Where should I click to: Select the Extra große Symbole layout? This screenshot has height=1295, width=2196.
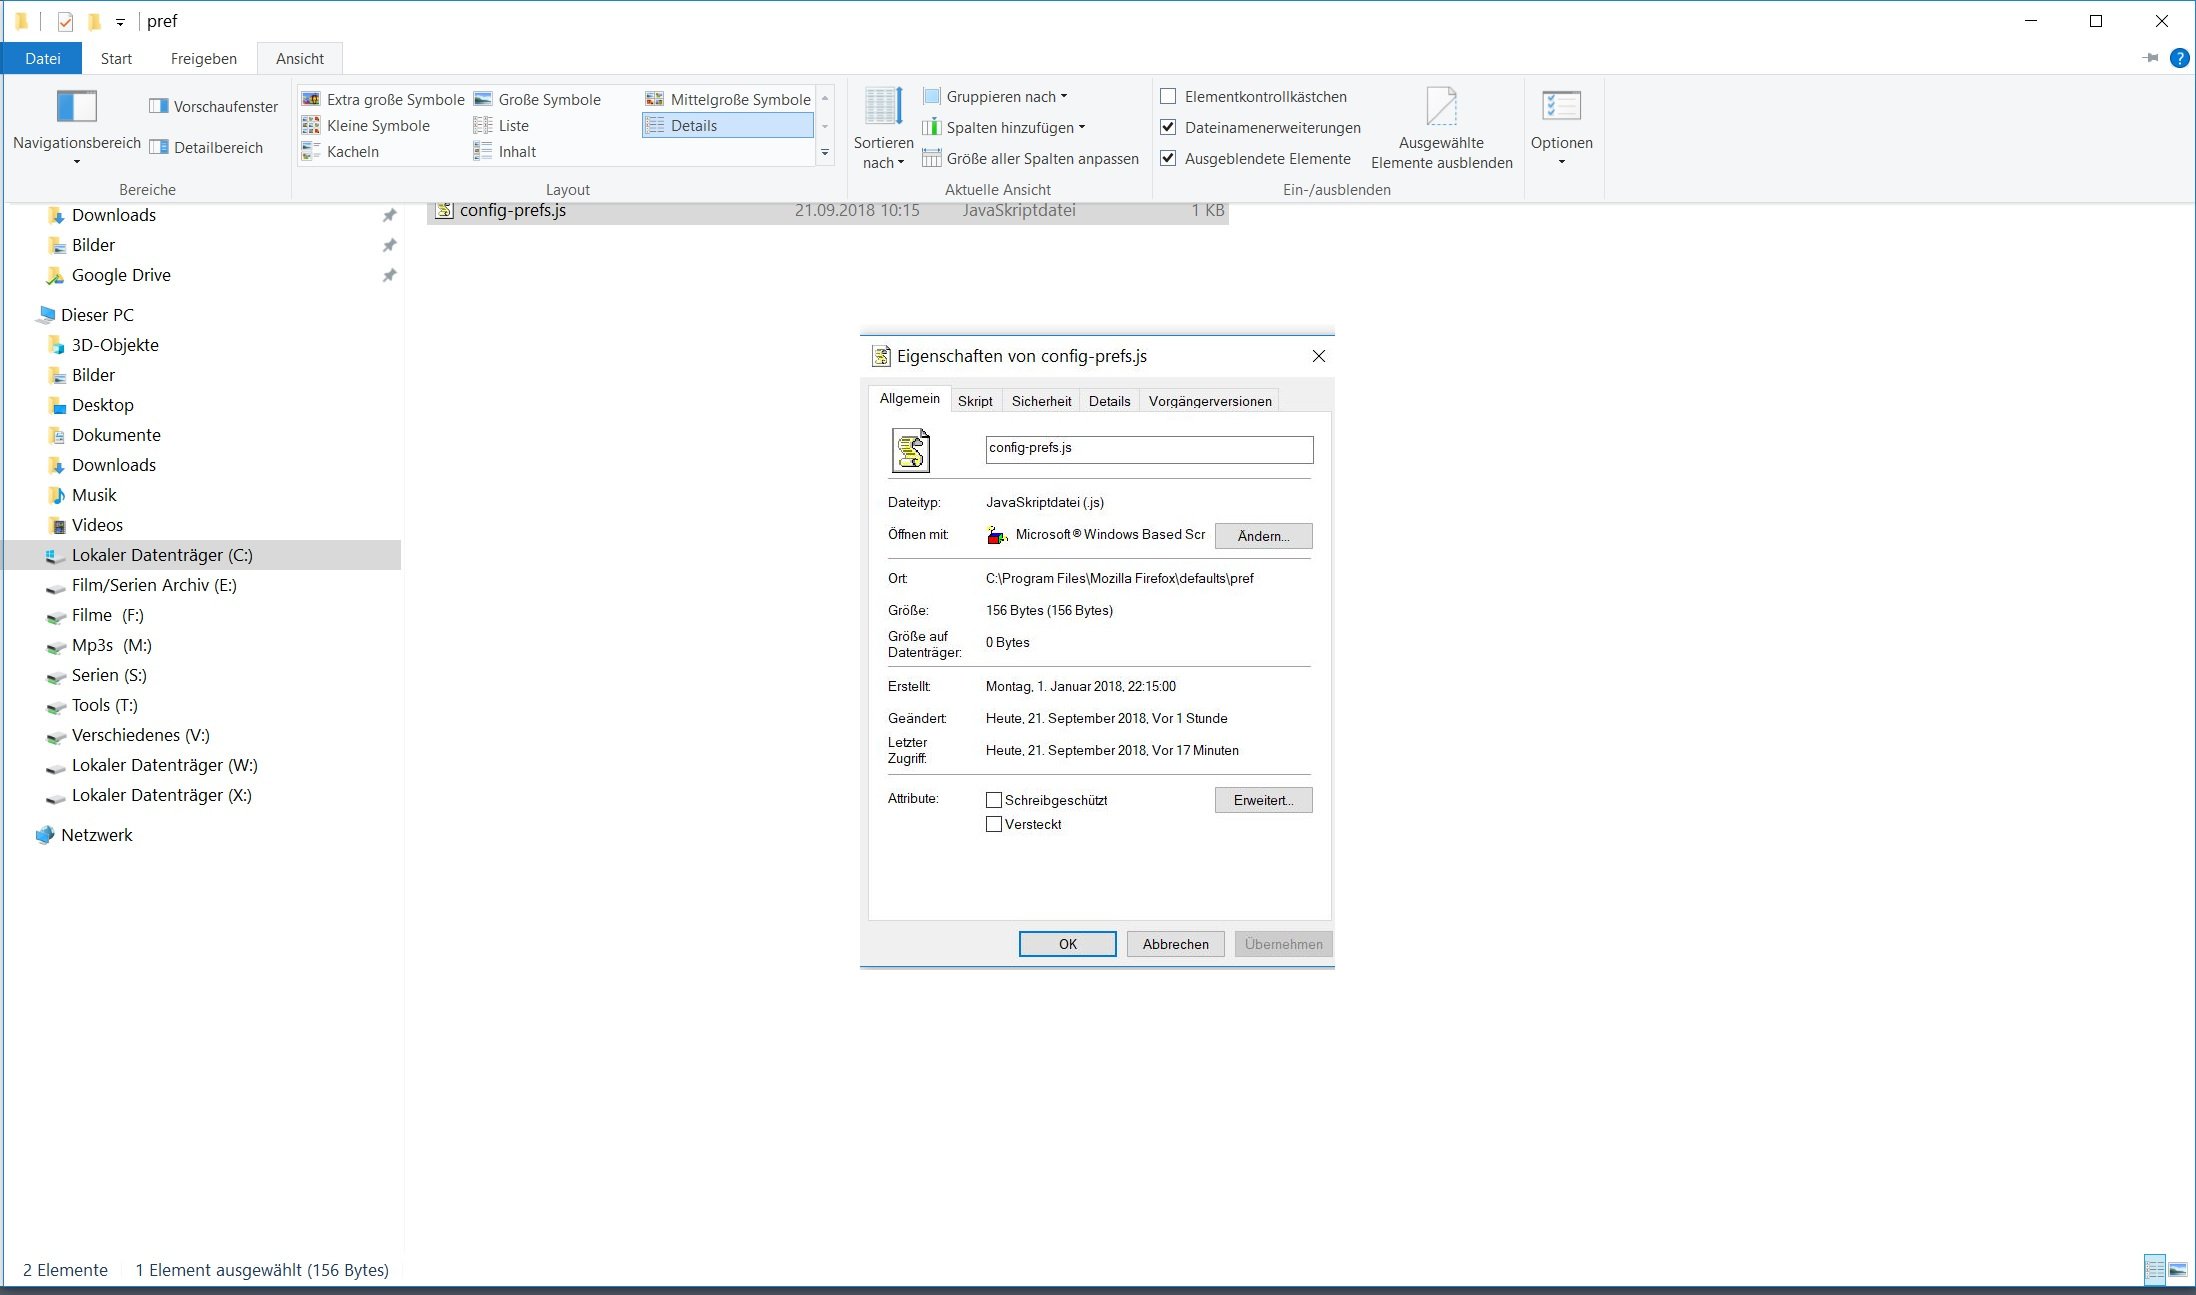384,99
